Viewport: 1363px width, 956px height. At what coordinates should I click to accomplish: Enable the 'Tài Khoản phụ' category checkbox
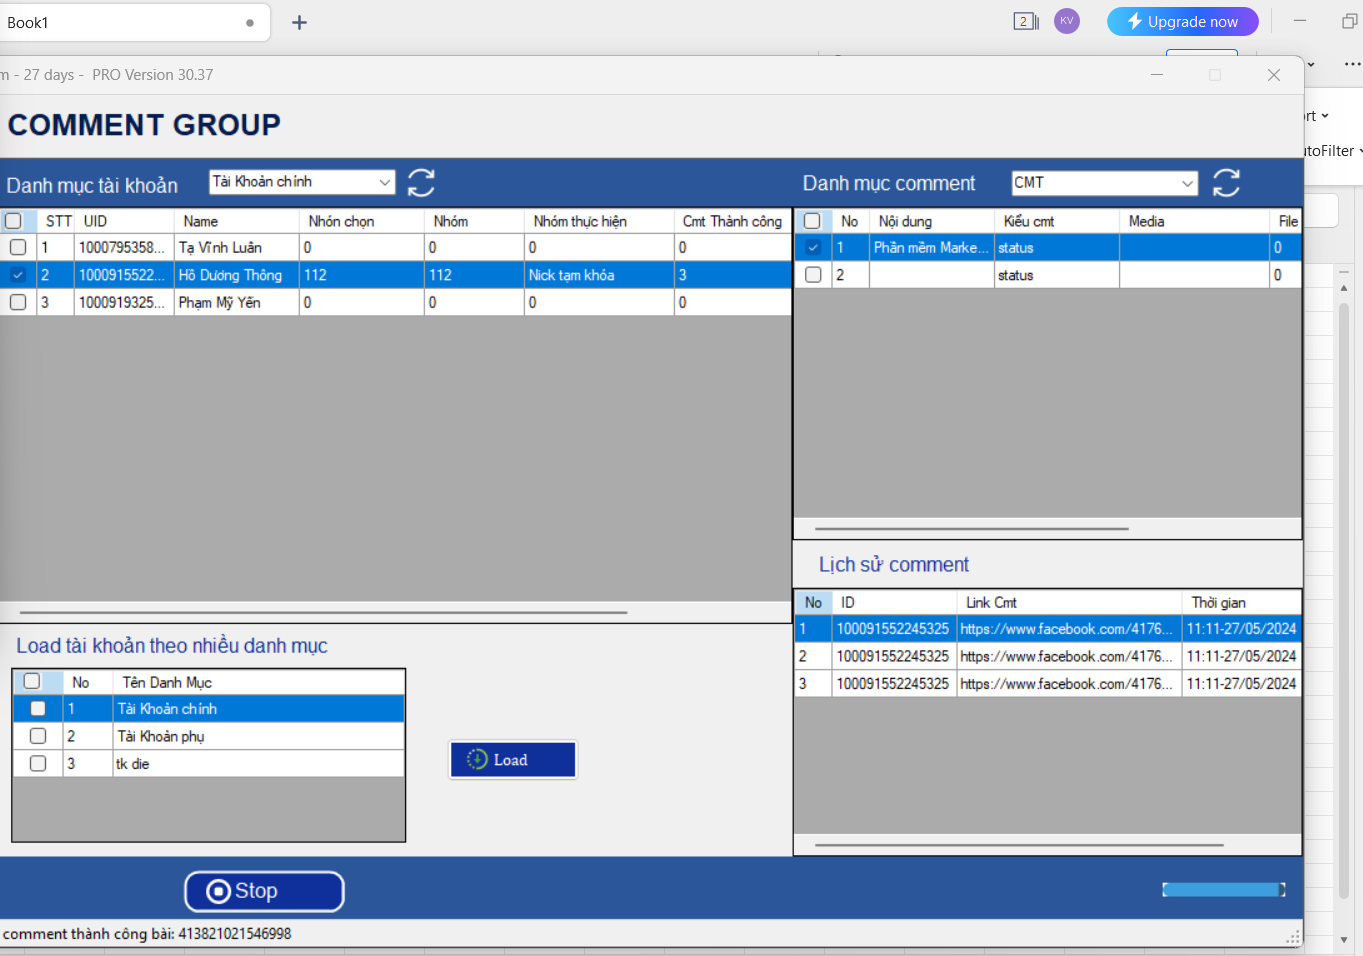[x=37, y=735]
